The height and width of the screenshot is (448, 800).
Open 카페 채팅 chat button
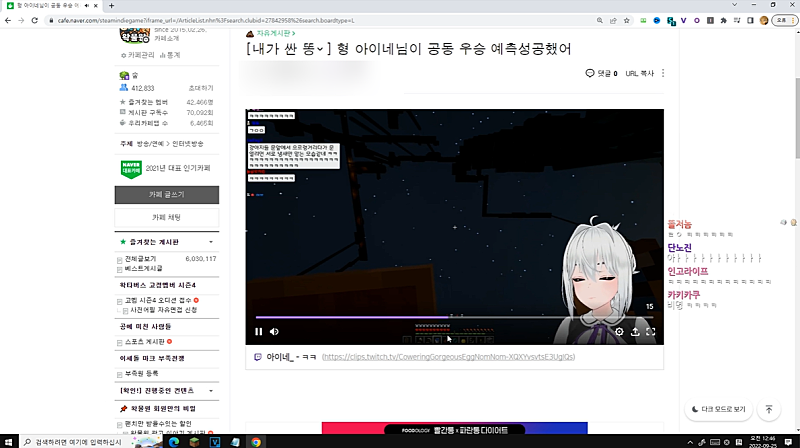click(x=167, y=217)
